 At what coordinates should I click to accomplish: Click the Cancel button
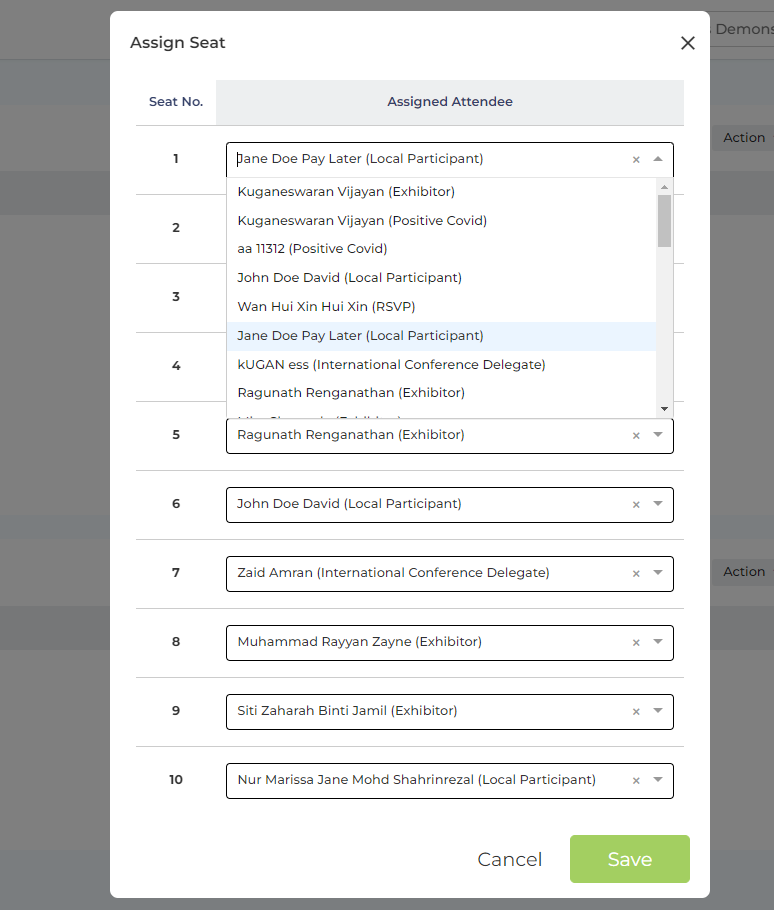509,860
